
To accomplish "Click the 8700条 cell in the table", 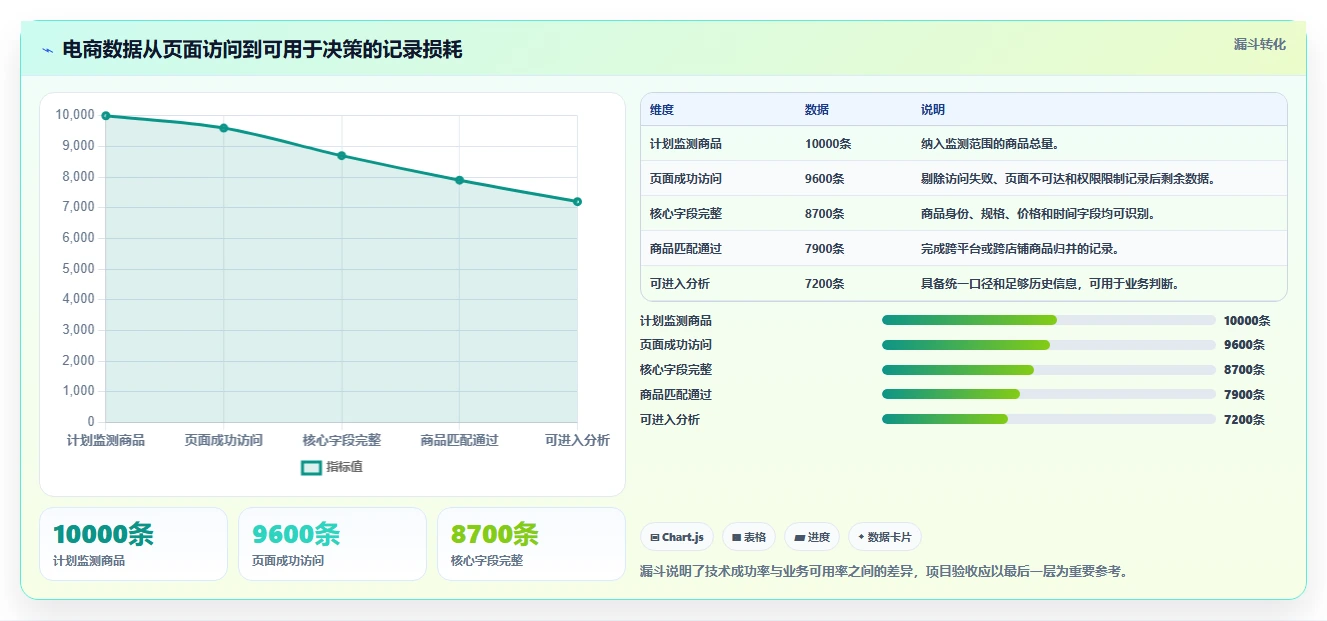I will 825,214.
